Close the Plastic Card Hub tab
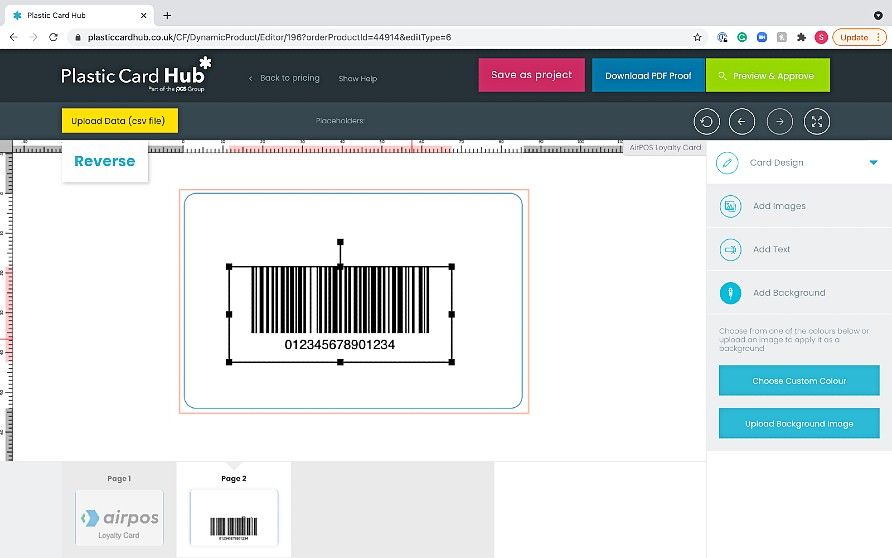The image size is (892, 558). 143,15
